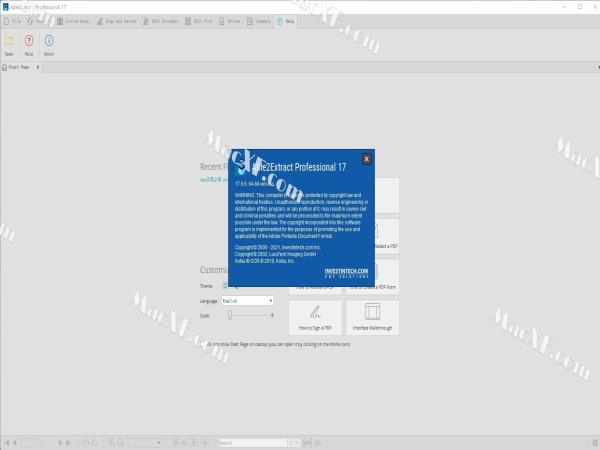
Task: Click the Able2Extract app icon in title bar
Action: (5, 7)
